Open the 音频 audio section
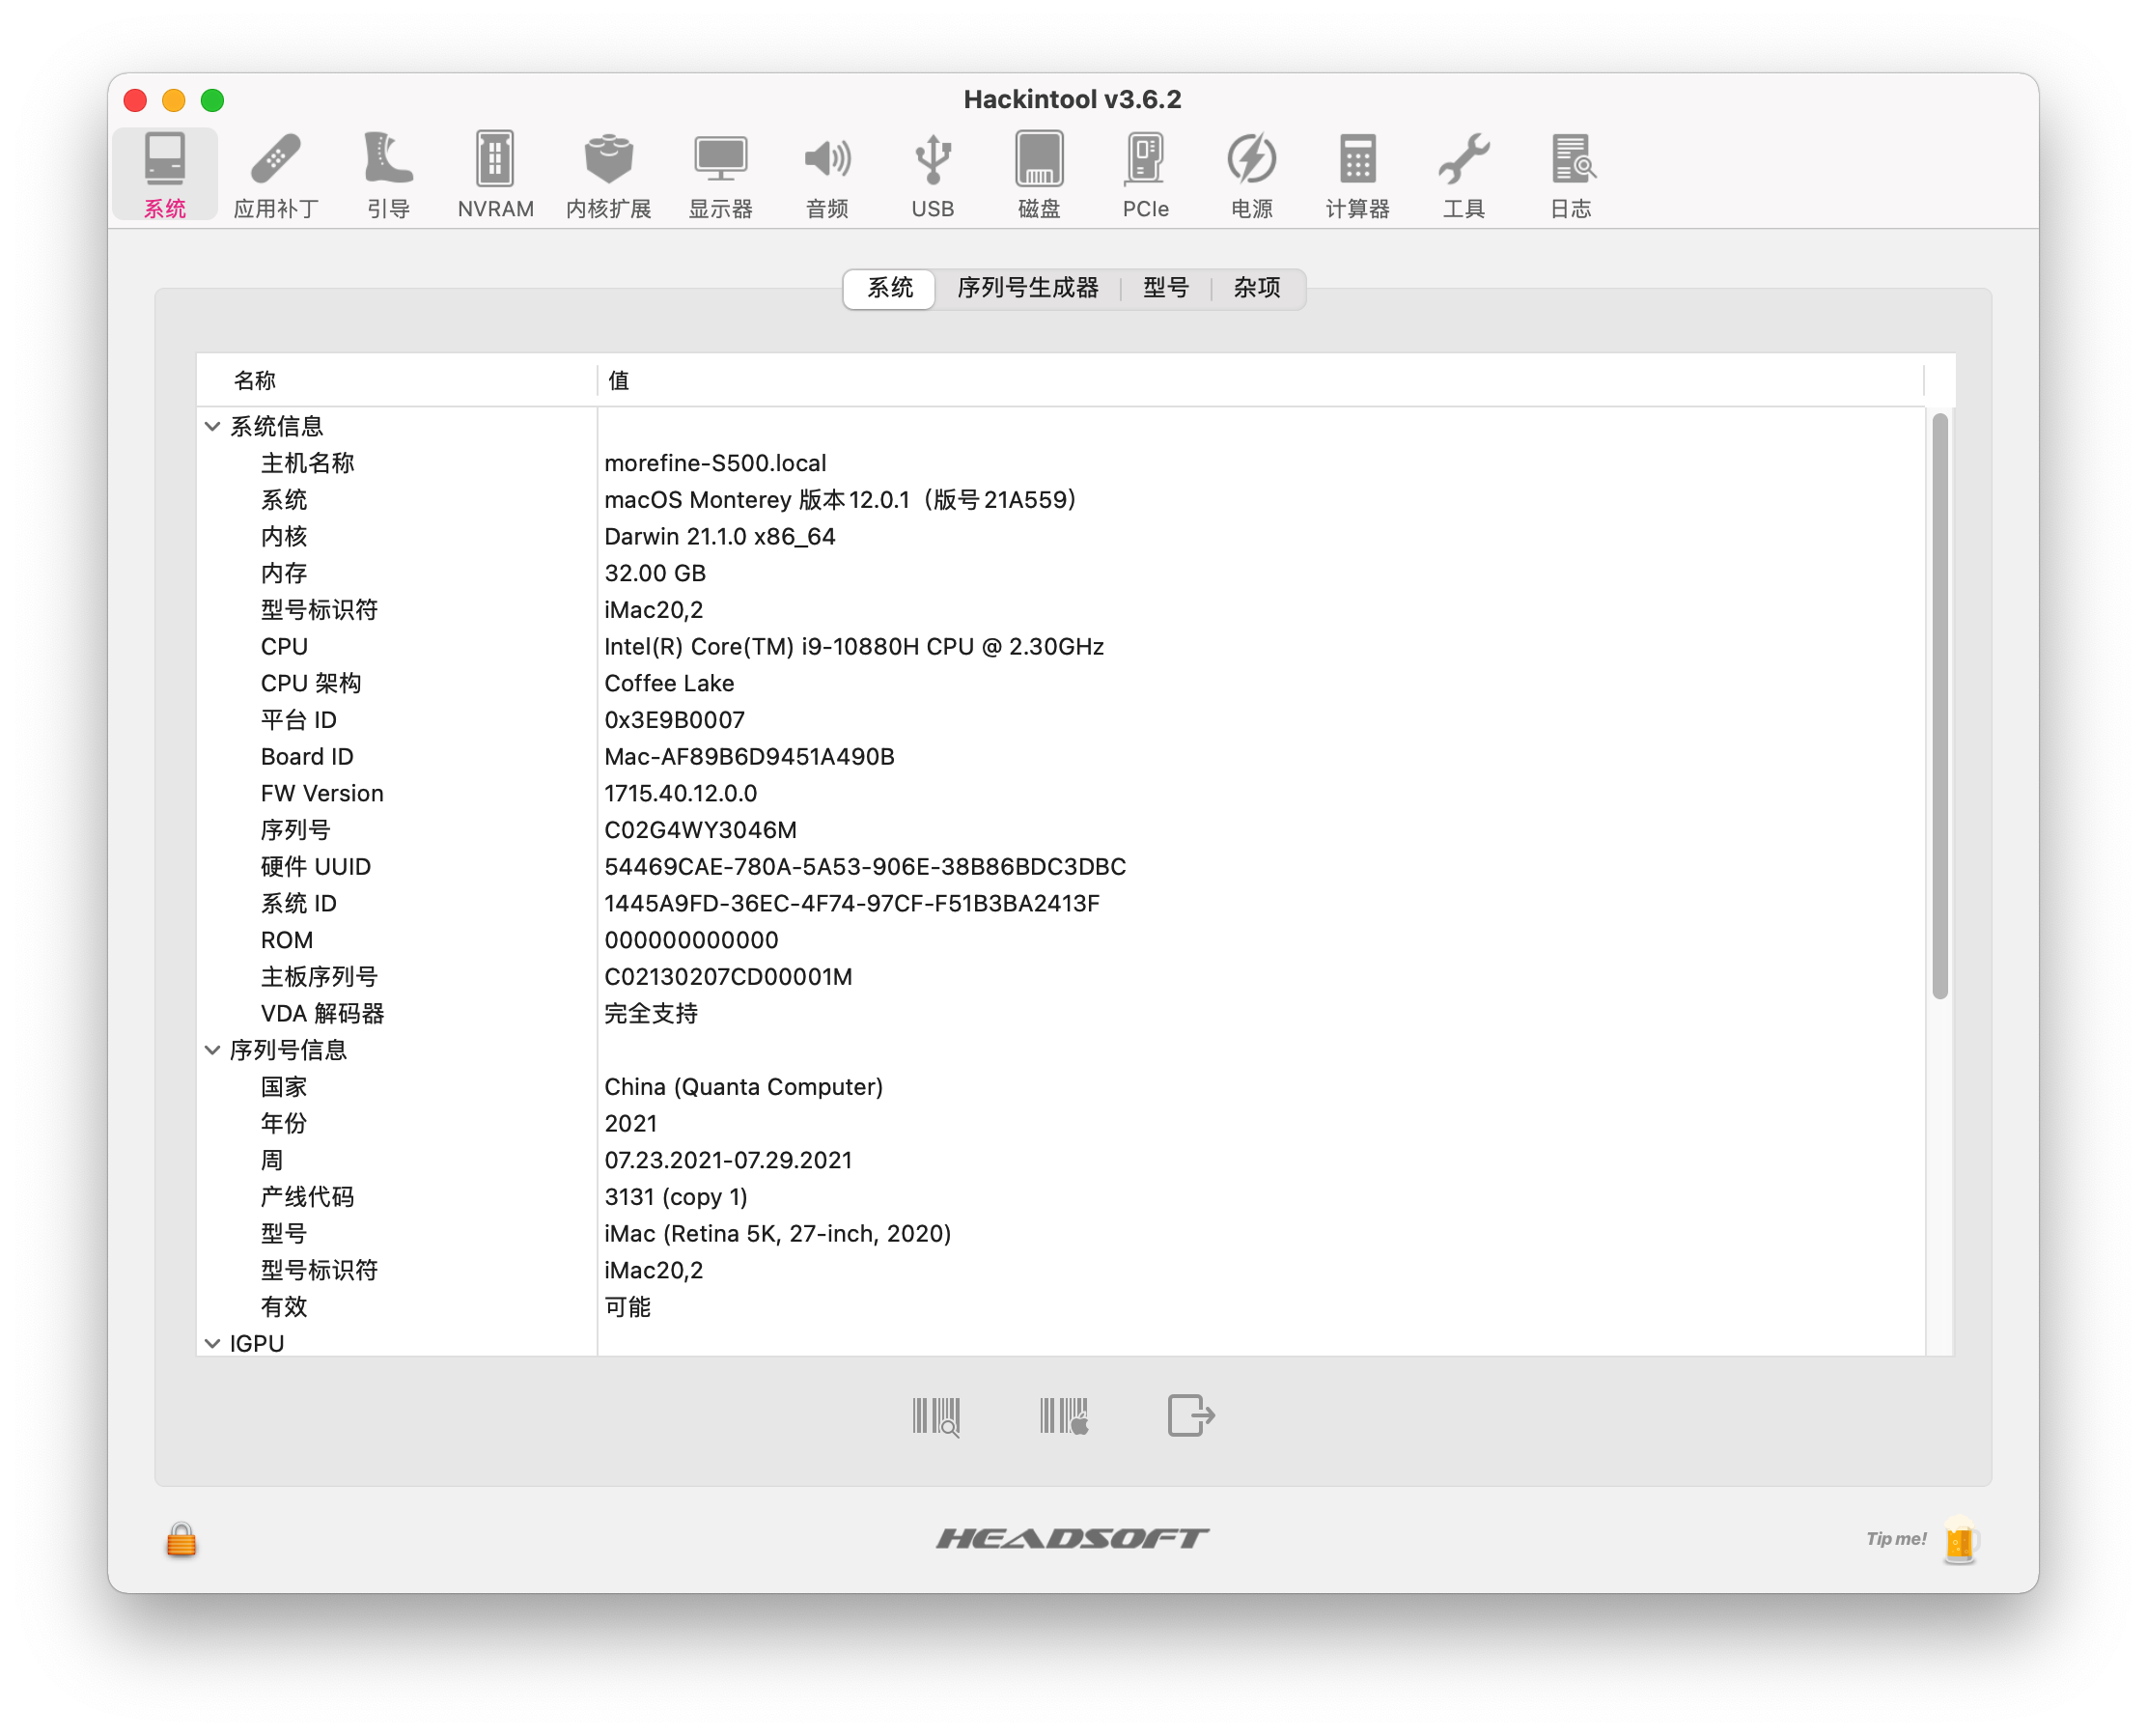Image resolution: width=2147 pixels, height=1736 pixels. pyautogui.click(x=827, y=174)
